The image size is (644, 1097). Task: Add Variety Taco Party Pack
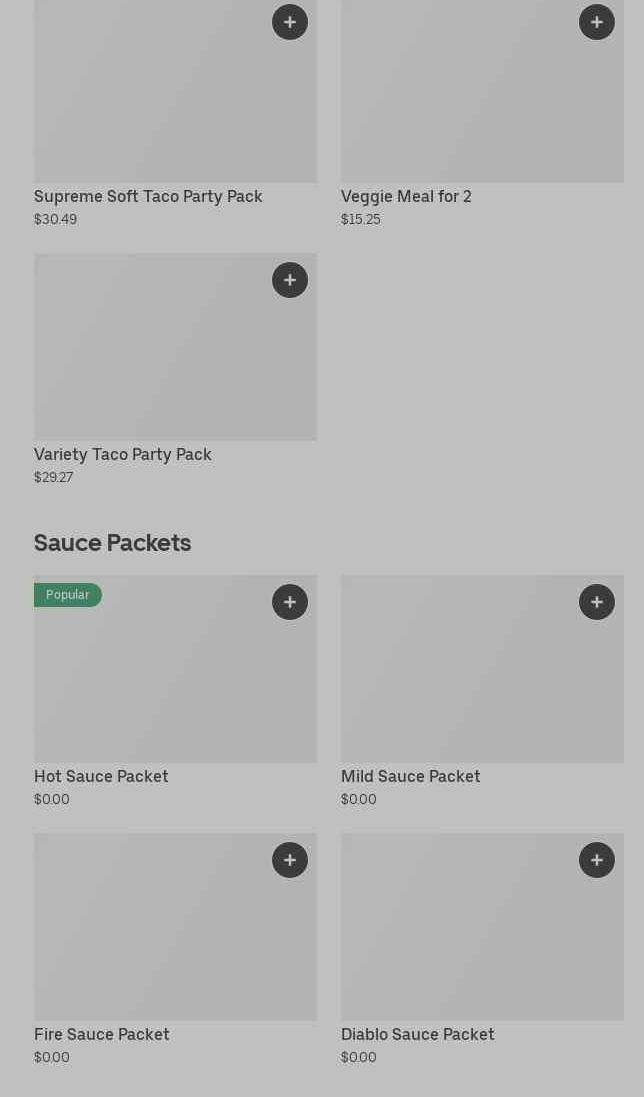click(x=290, y=280)
